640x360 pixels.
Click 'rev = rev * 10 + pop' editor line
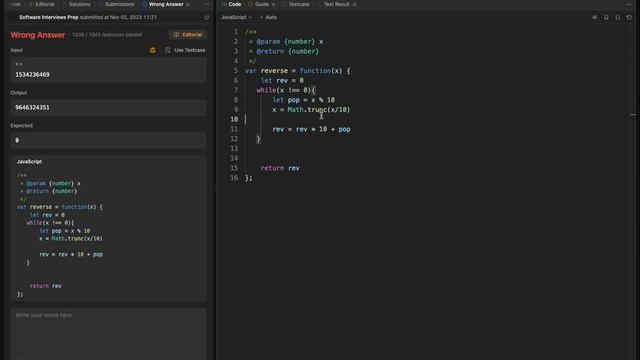click(311, 129)
